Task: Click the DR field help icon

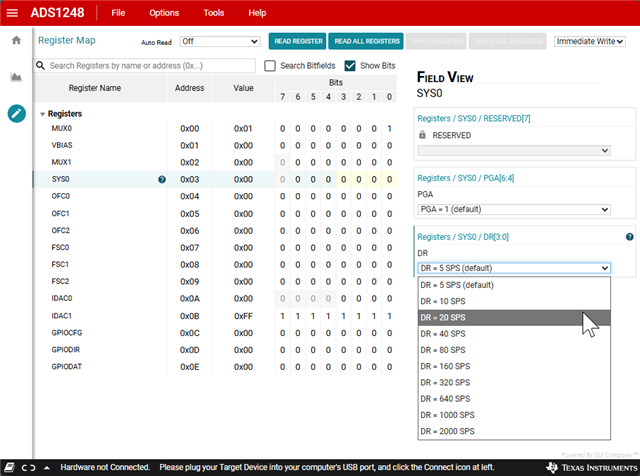Action: pyautogui.click(x=630, y=237)
